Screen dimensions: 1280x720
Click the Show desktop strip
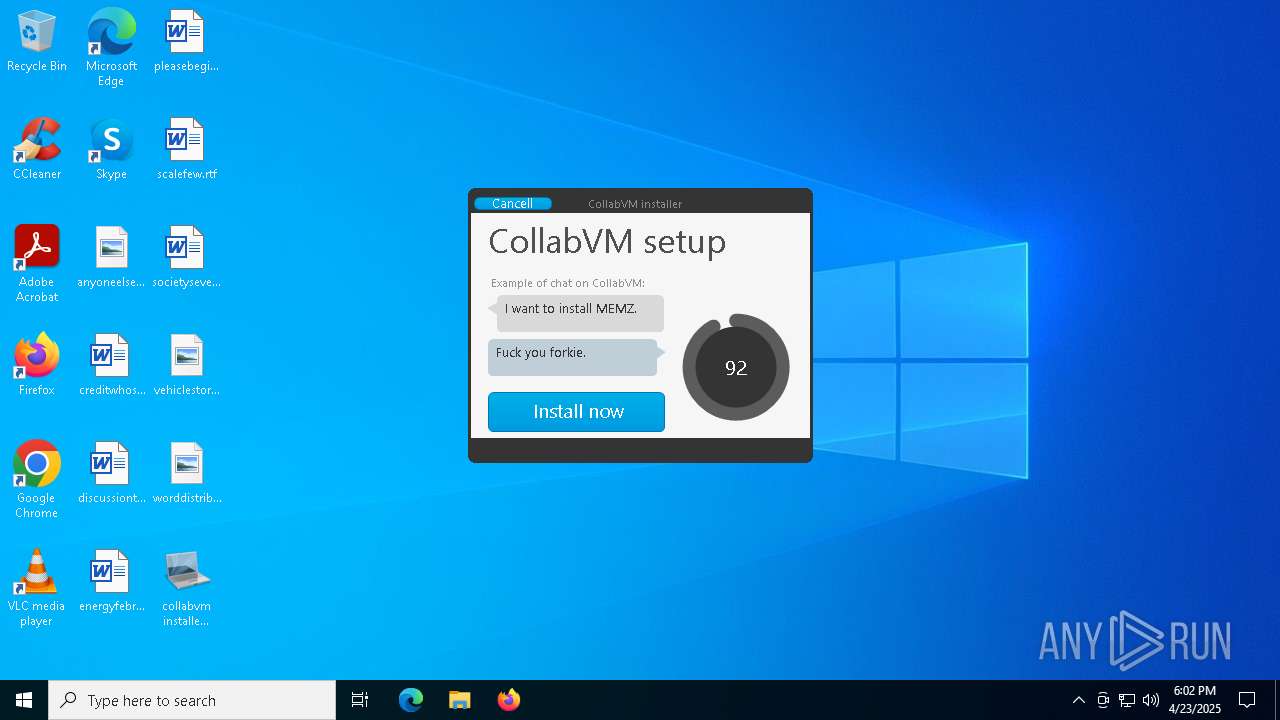(1277, 700)
